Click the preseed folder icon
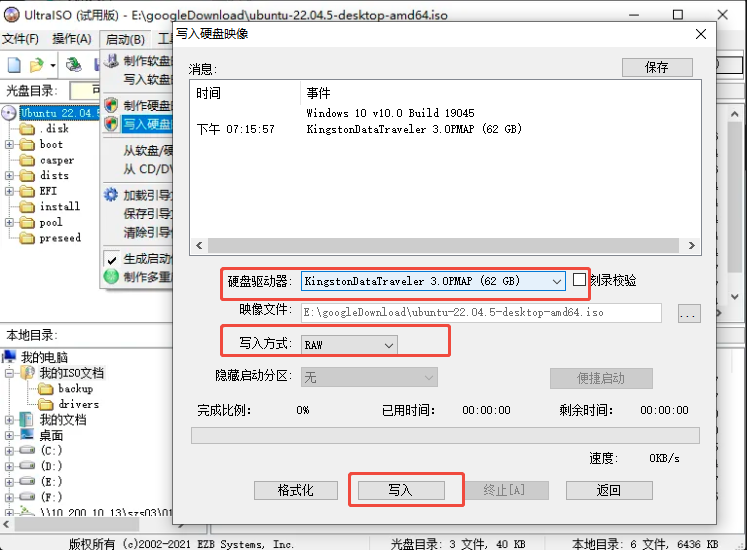The image size is (747, 550). pos(27,238)
